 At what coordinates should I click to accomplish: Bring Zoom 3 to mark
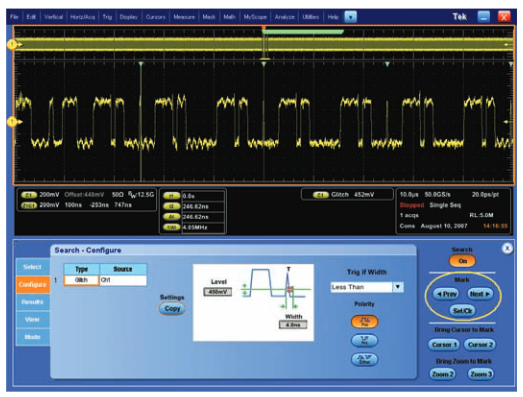(x=480, y=374)
